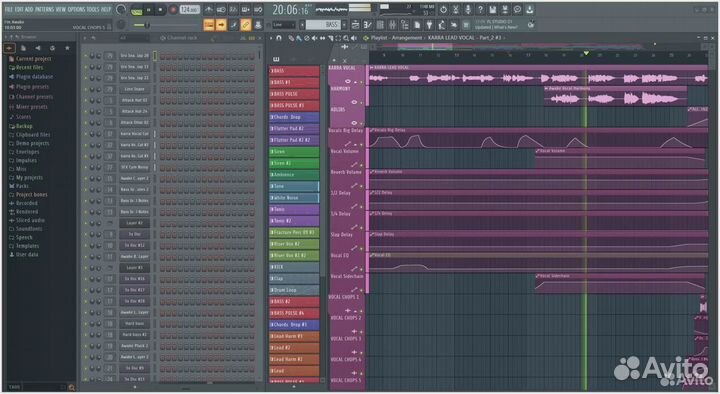Select 'Attack Hat 03' channel button

tap(135, 100)
